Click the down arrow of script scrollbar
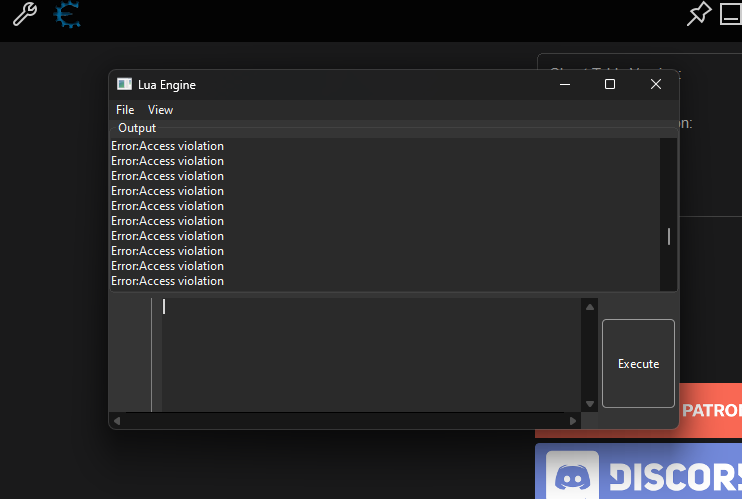This screenshot has width=742, height=499. point(590,404)
